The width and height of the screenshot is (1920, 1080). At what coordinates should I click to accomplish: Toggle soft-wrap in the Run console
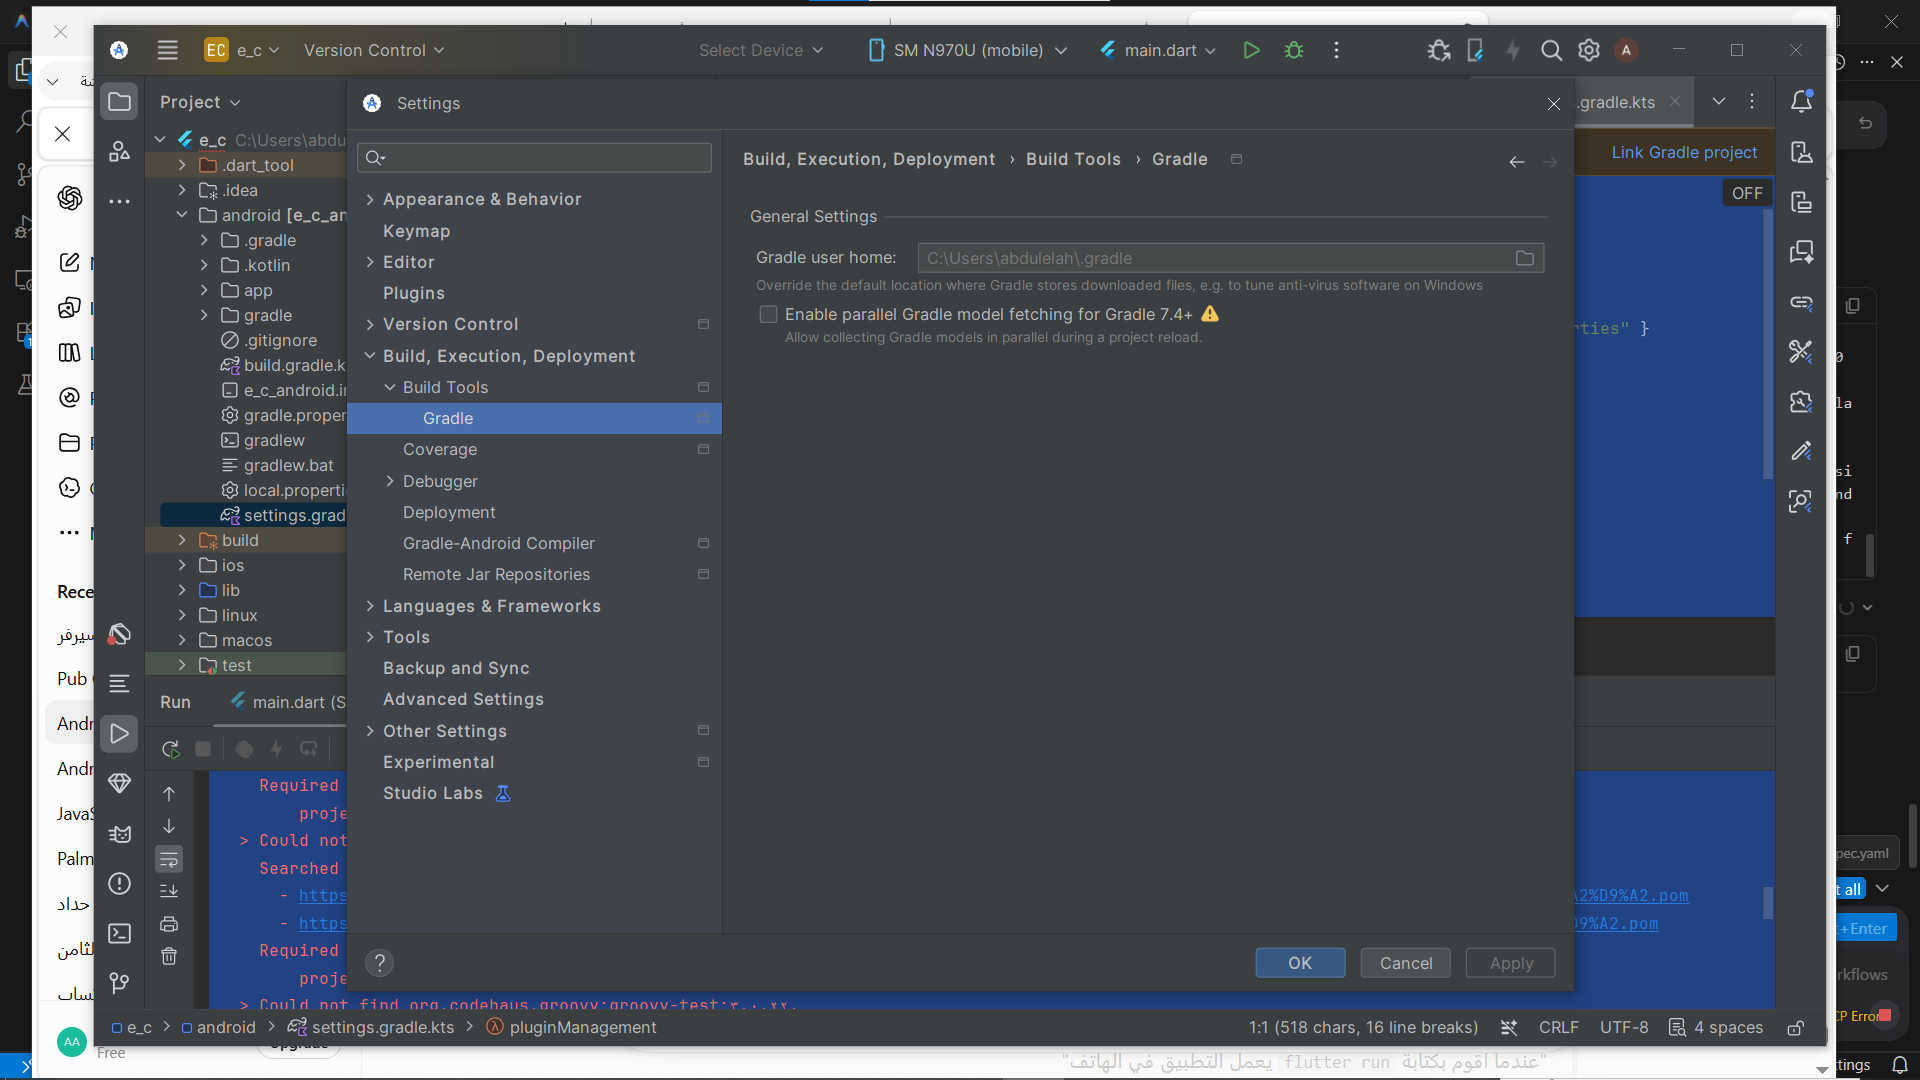pyautogui.click(x=169, y=859)
